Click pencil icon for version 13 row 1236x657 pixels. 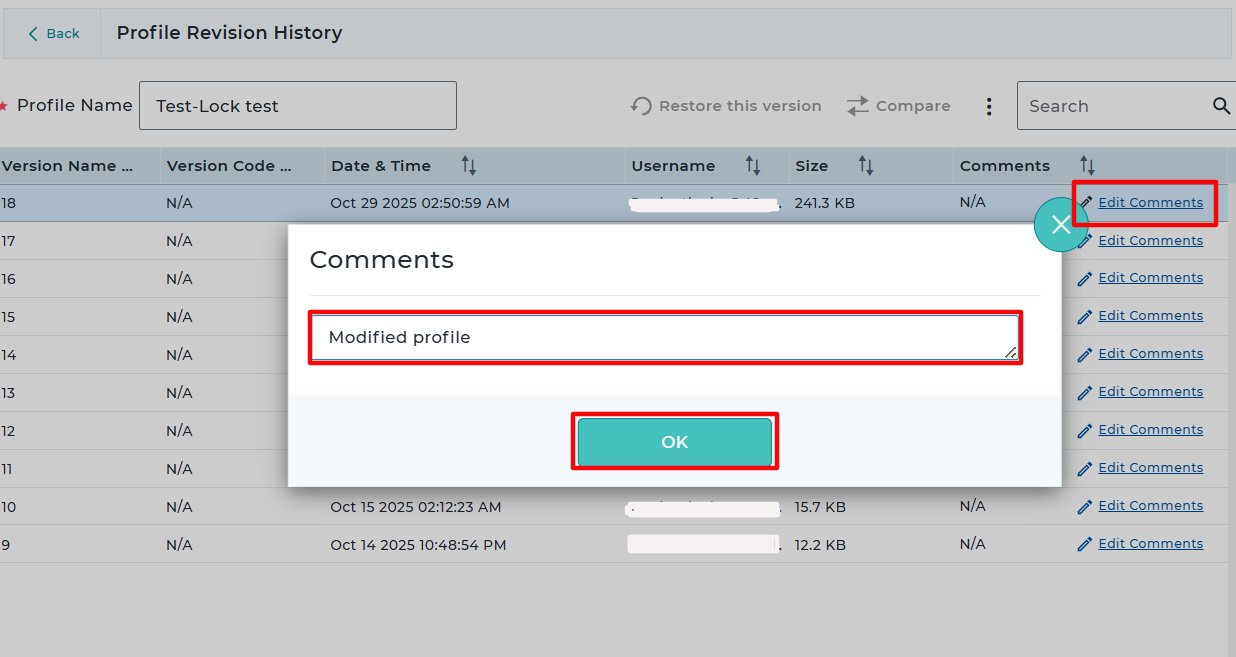[x=1085, y=393]
